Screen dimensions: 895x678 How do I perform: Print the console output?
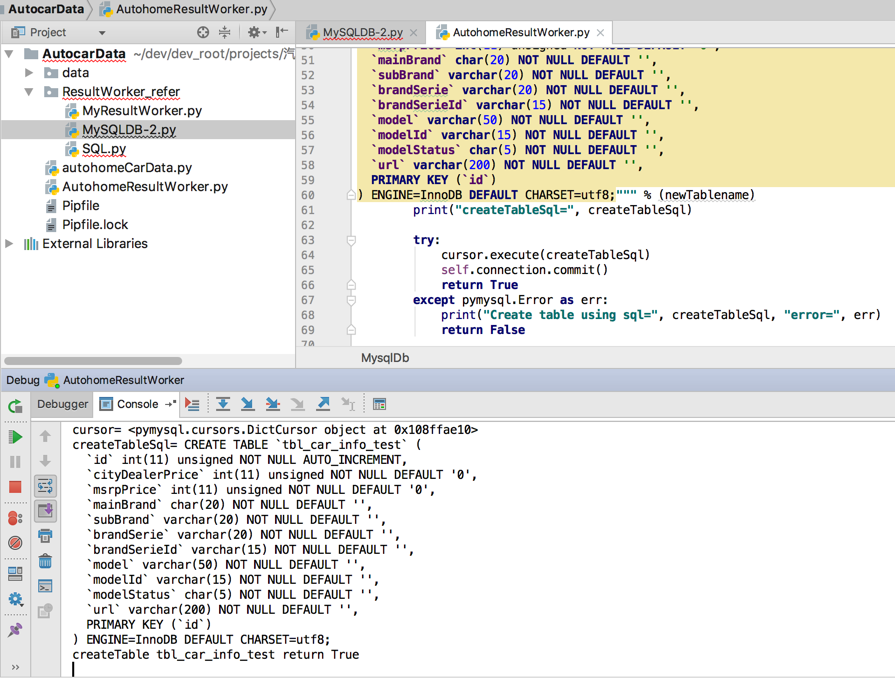click(45, 536)
